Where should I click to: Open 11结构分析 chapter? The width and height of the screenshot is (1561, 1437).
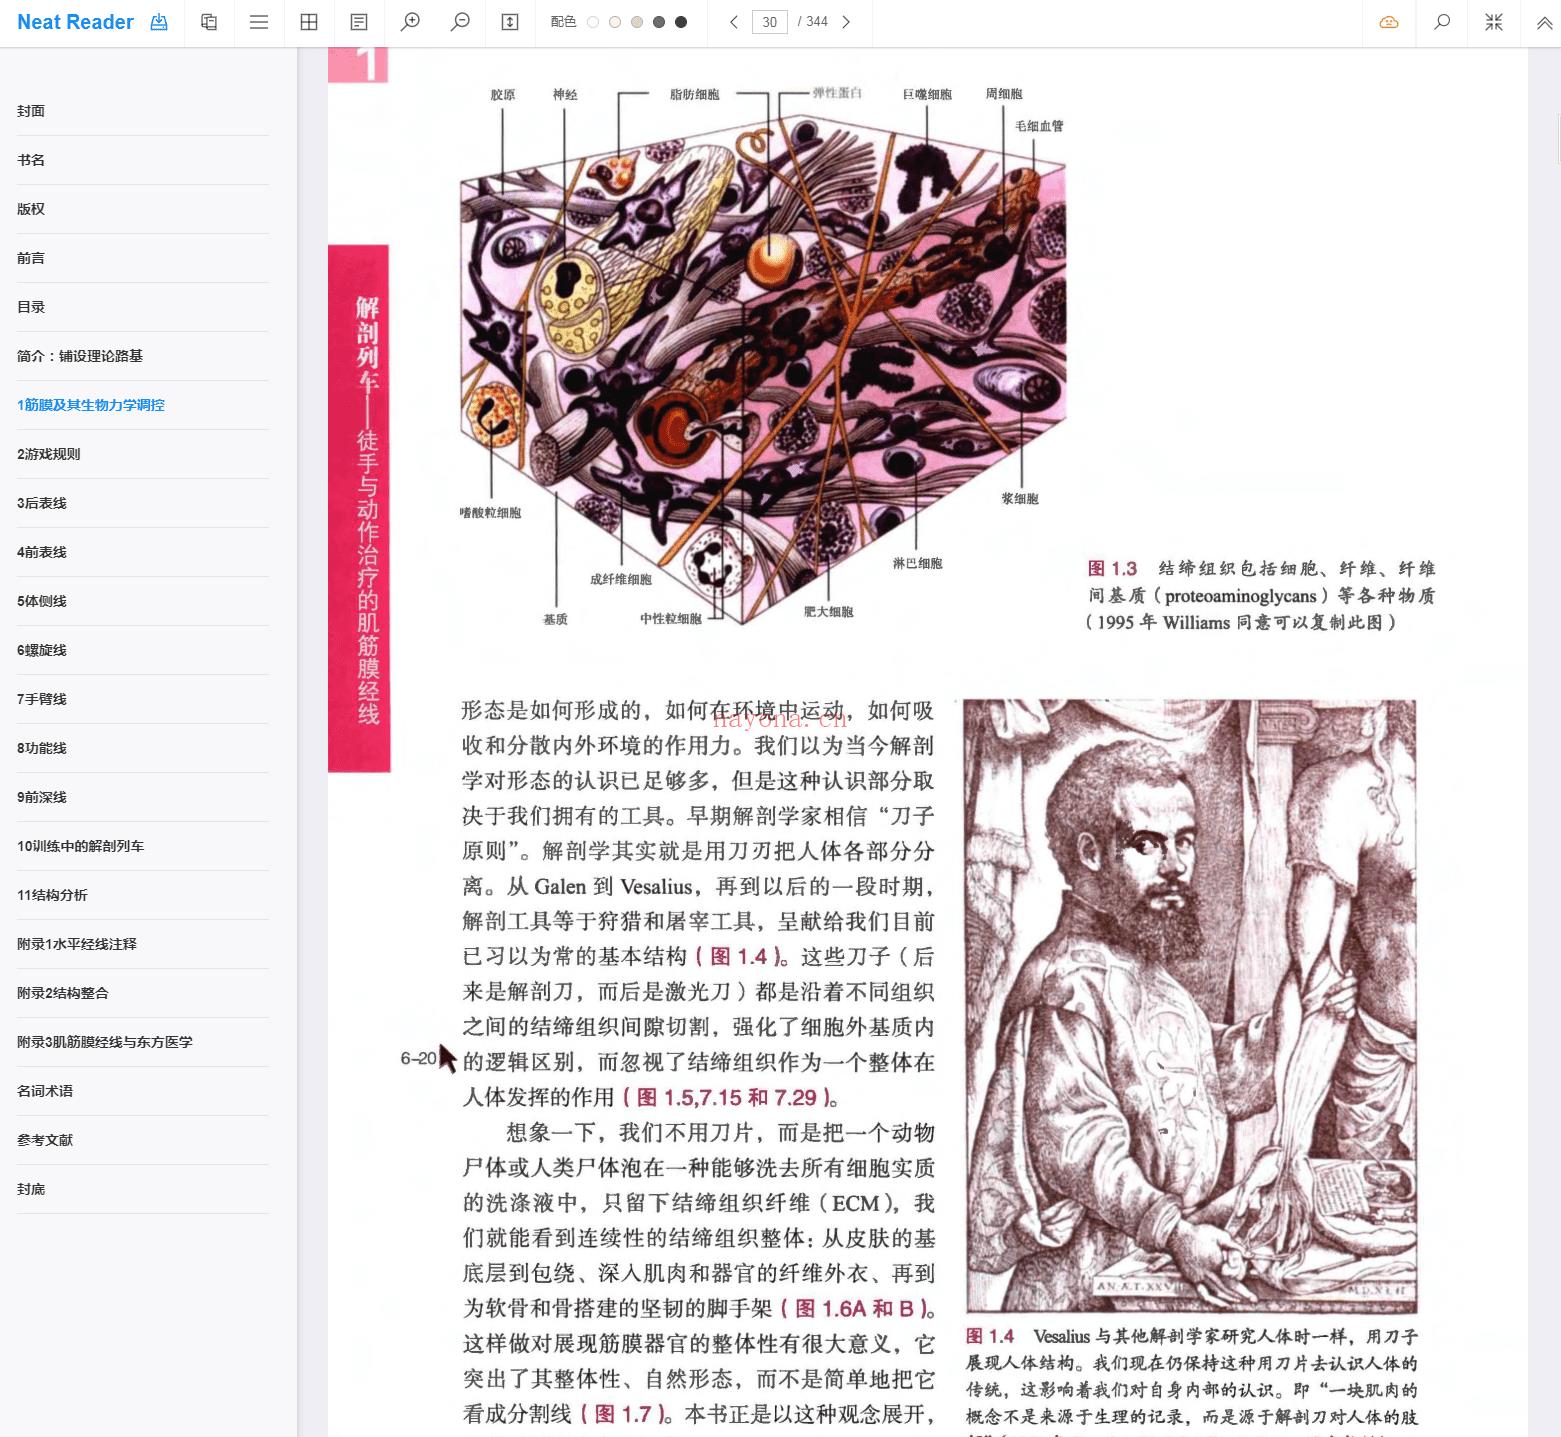point(143,895)
